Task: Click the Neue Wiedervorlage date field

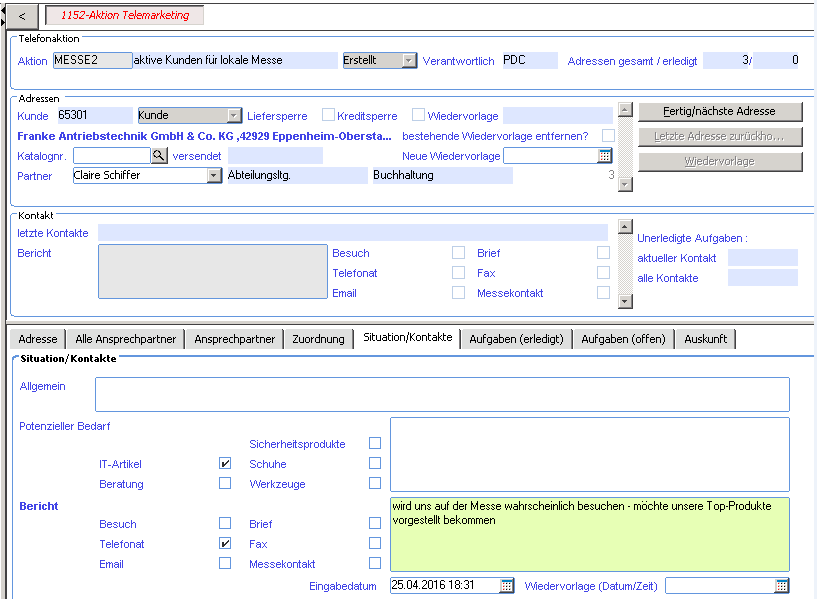Action: 551,156
